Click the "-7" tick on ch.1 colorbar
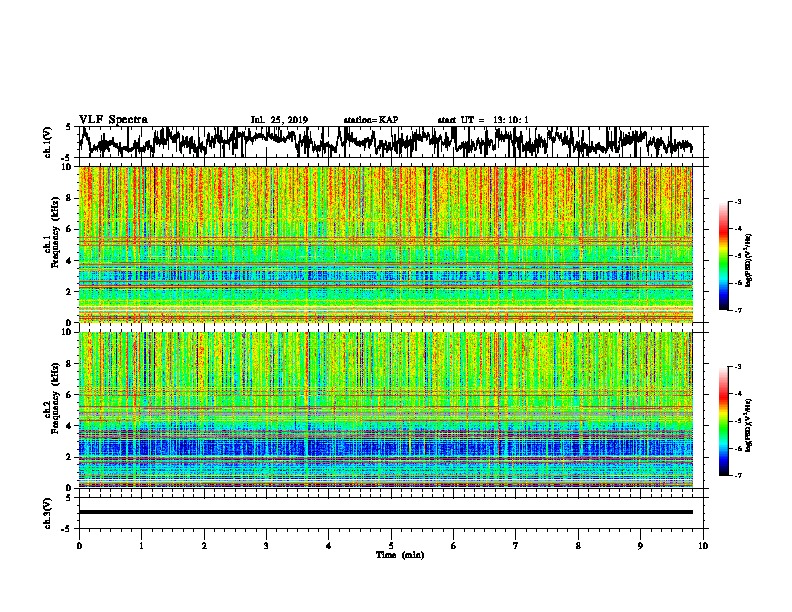Viewport: 792px width, 612px height. tap(738, 310)
